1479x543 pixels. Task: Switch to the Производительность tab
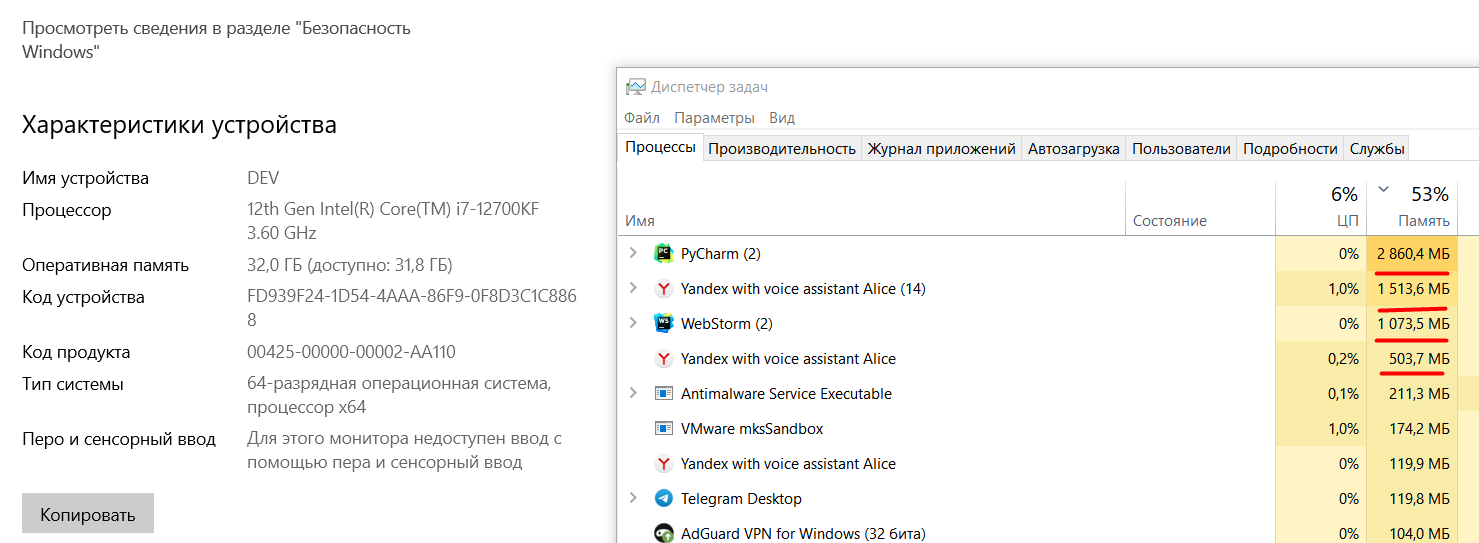click(782, 148)
